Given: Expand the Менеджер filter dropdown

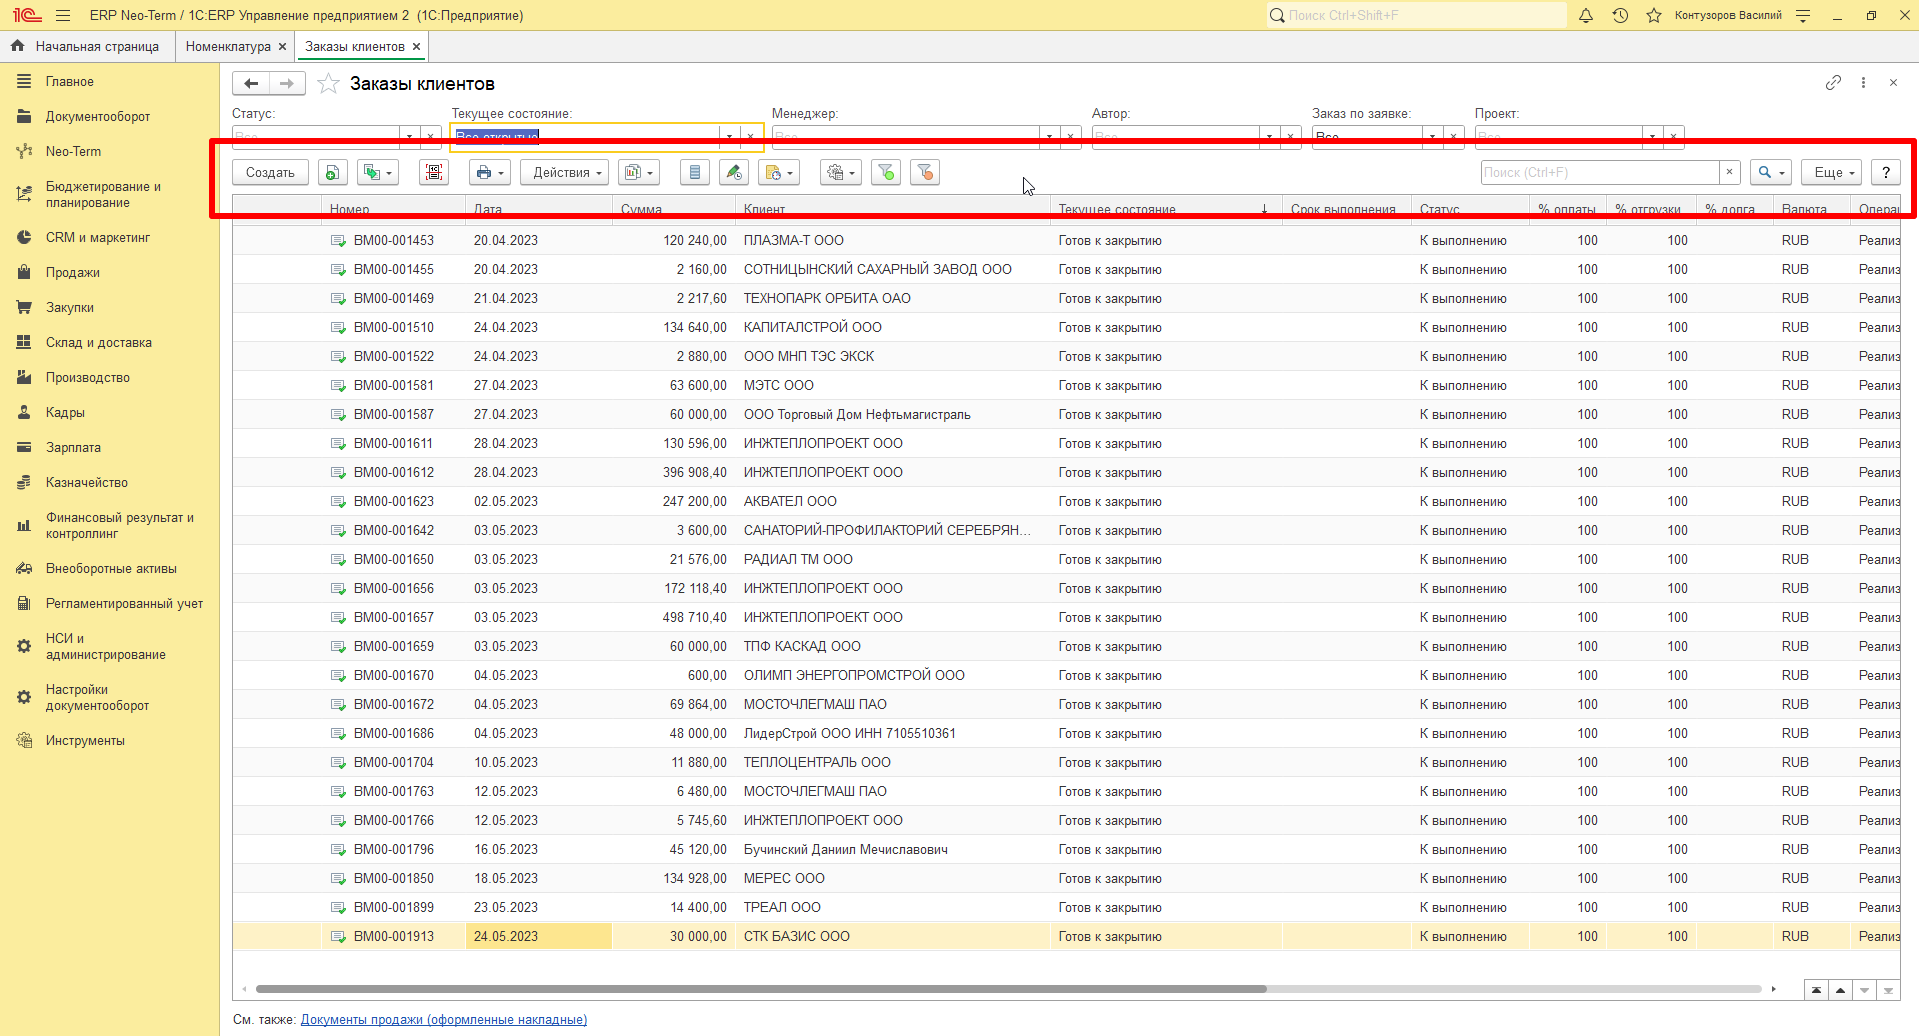Looking at the screenshot, I should (1049, 137).
